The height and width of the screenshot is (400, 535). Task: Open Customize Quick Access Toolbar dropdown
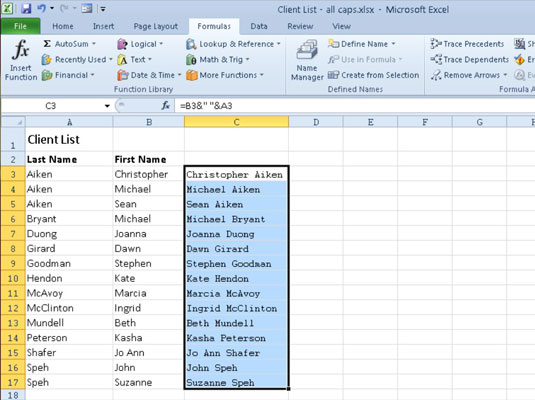click(x=103, y=9)
